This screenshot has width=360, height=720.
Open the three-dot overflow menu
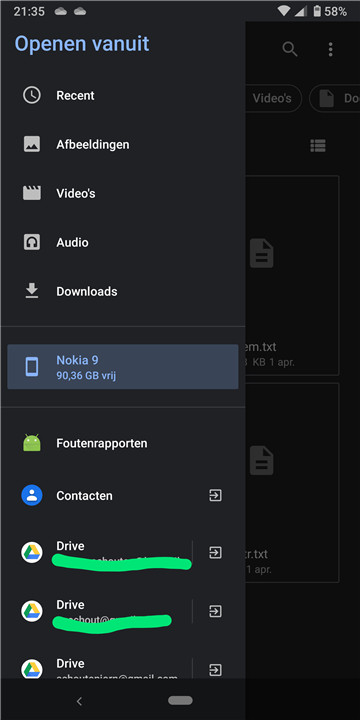click(x=330, y=49)
